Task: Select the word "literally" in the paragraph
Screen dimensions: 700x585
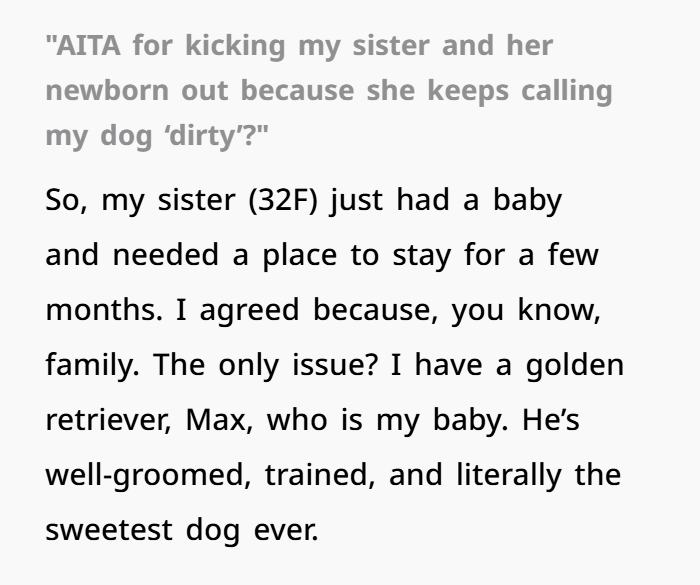Action: click(508, 476)
